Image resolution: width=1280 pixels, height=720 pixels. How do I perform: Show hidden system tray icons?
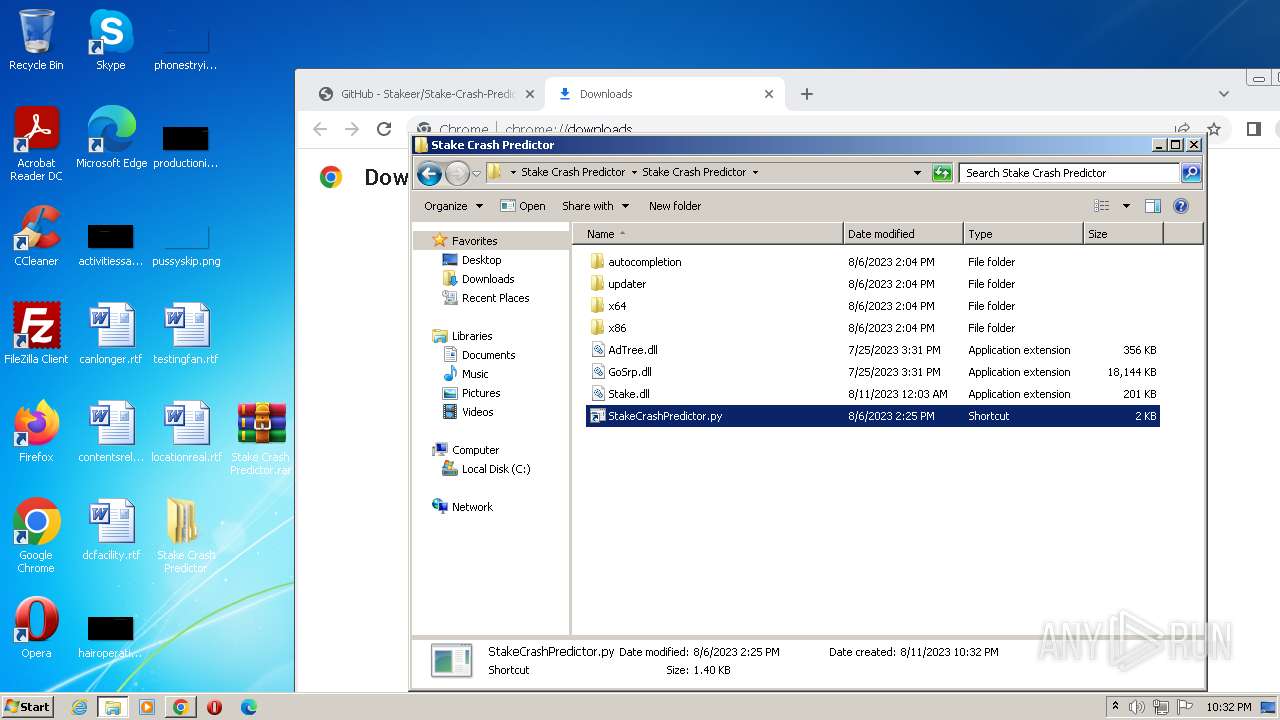pos(1115,707)
